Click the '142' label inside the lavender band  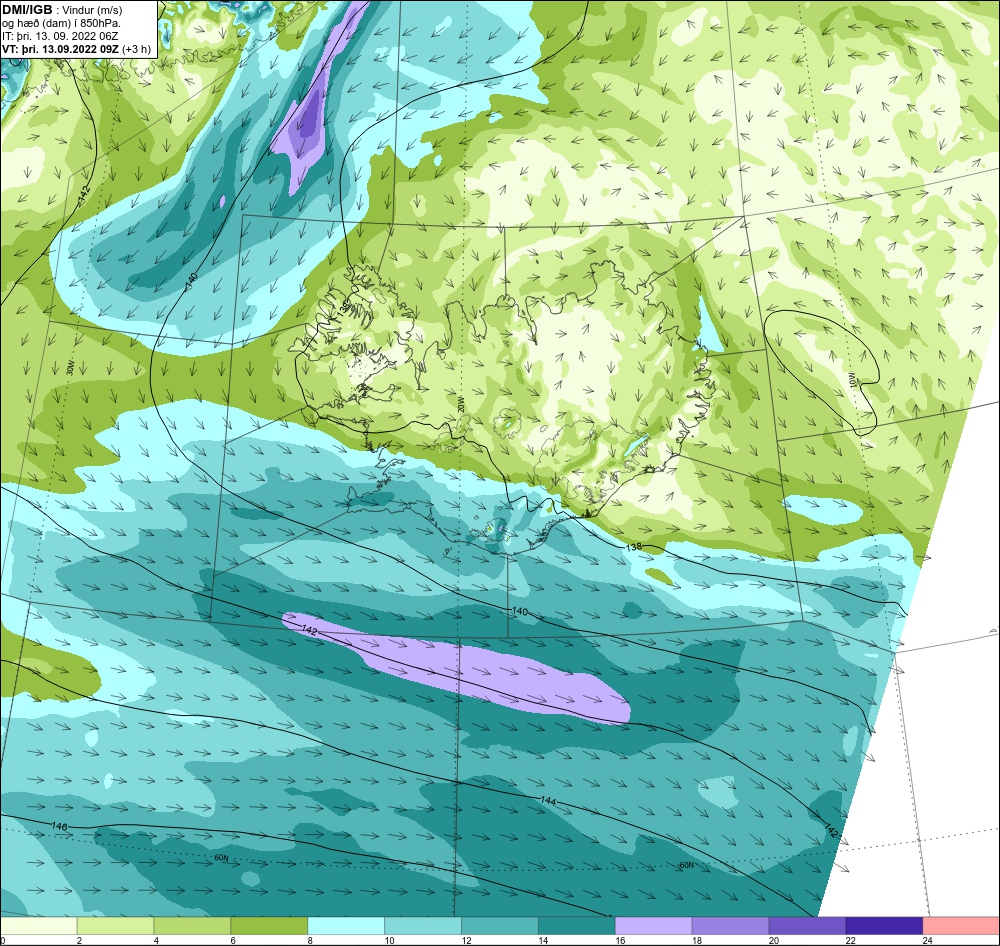click(309, 630)
